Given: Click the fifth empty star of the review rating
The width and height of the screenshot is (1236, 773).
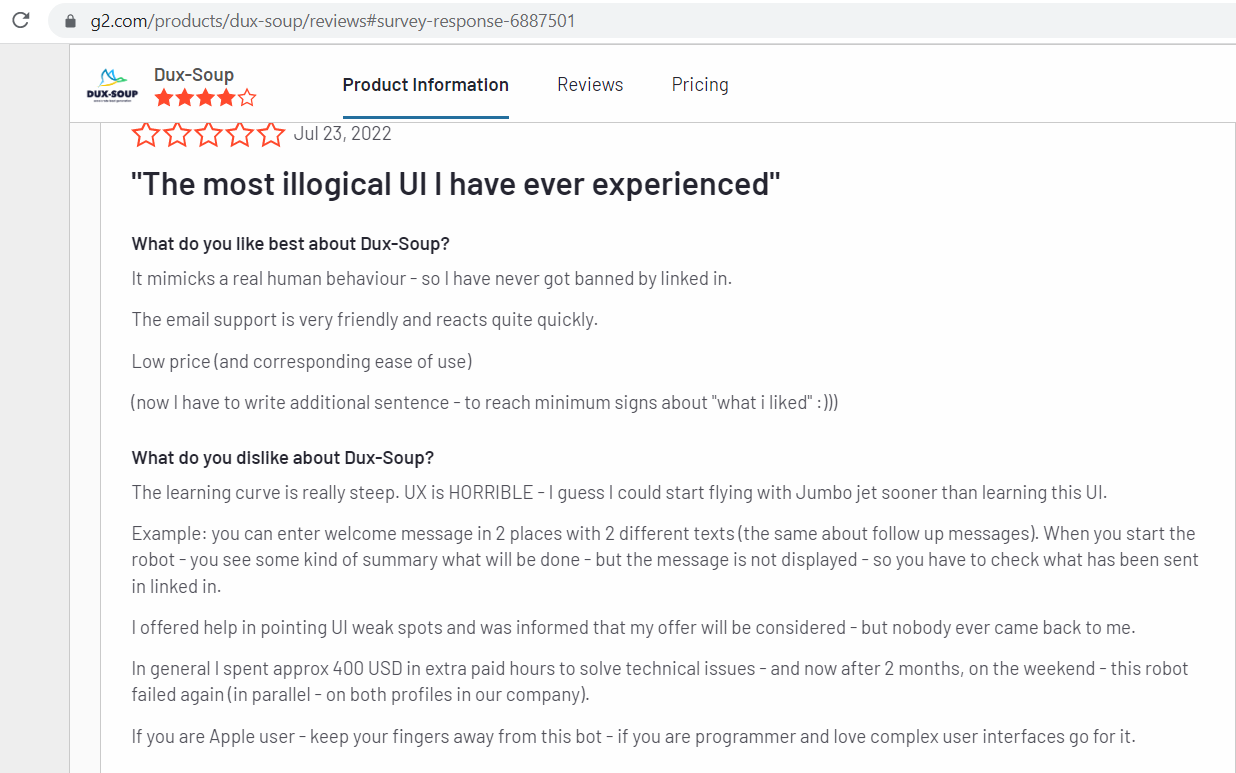Looking at the screenshot, I should (271, 135).
